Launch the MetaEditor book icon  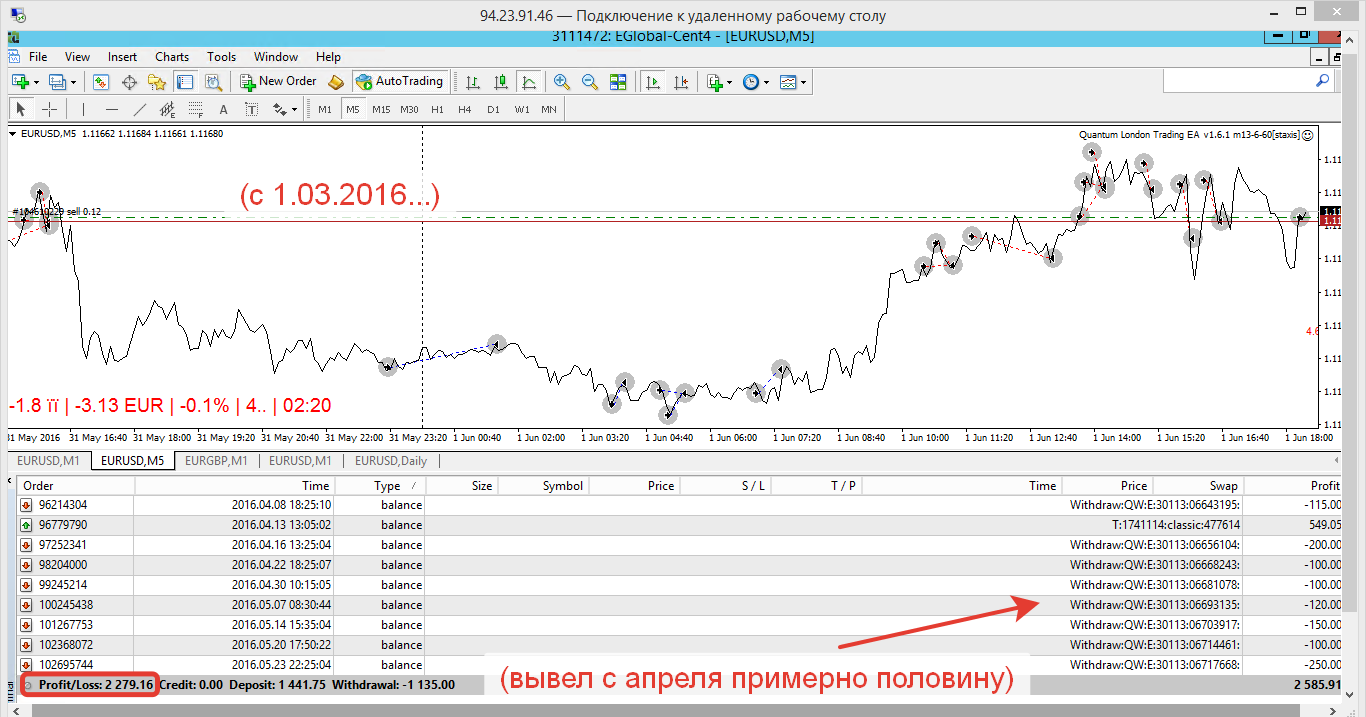(x=336, y=81)
